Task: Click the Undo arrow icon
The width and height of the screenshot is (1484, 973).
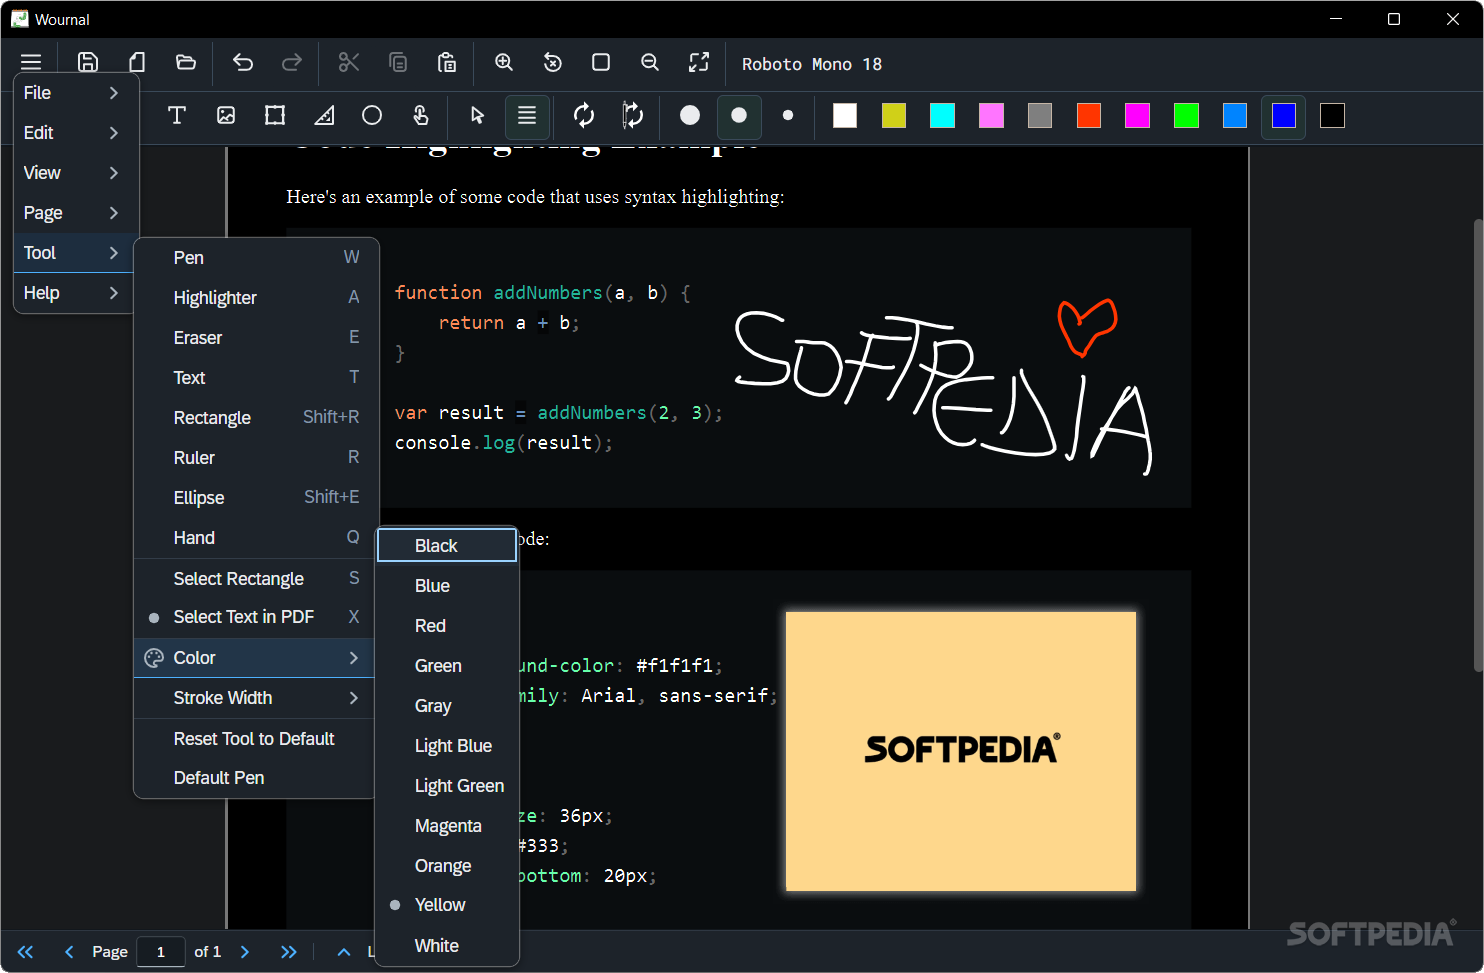Action: [243, 63]
